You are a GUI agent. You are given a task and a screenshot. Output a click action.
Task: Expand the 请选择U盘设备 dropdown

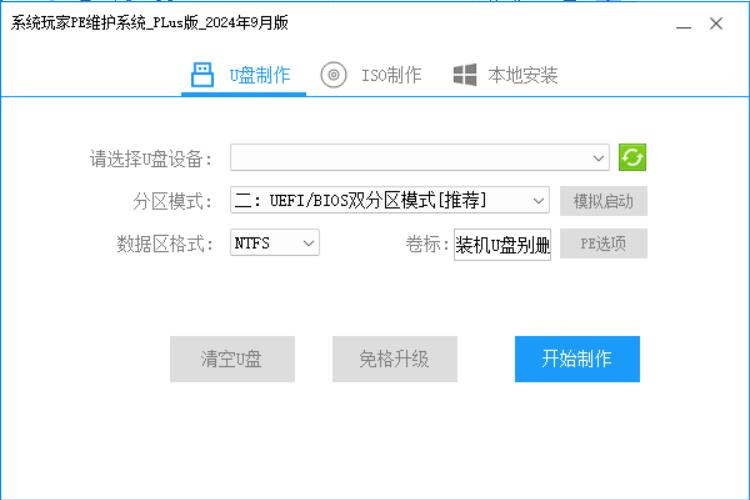(x=419, y=158)
